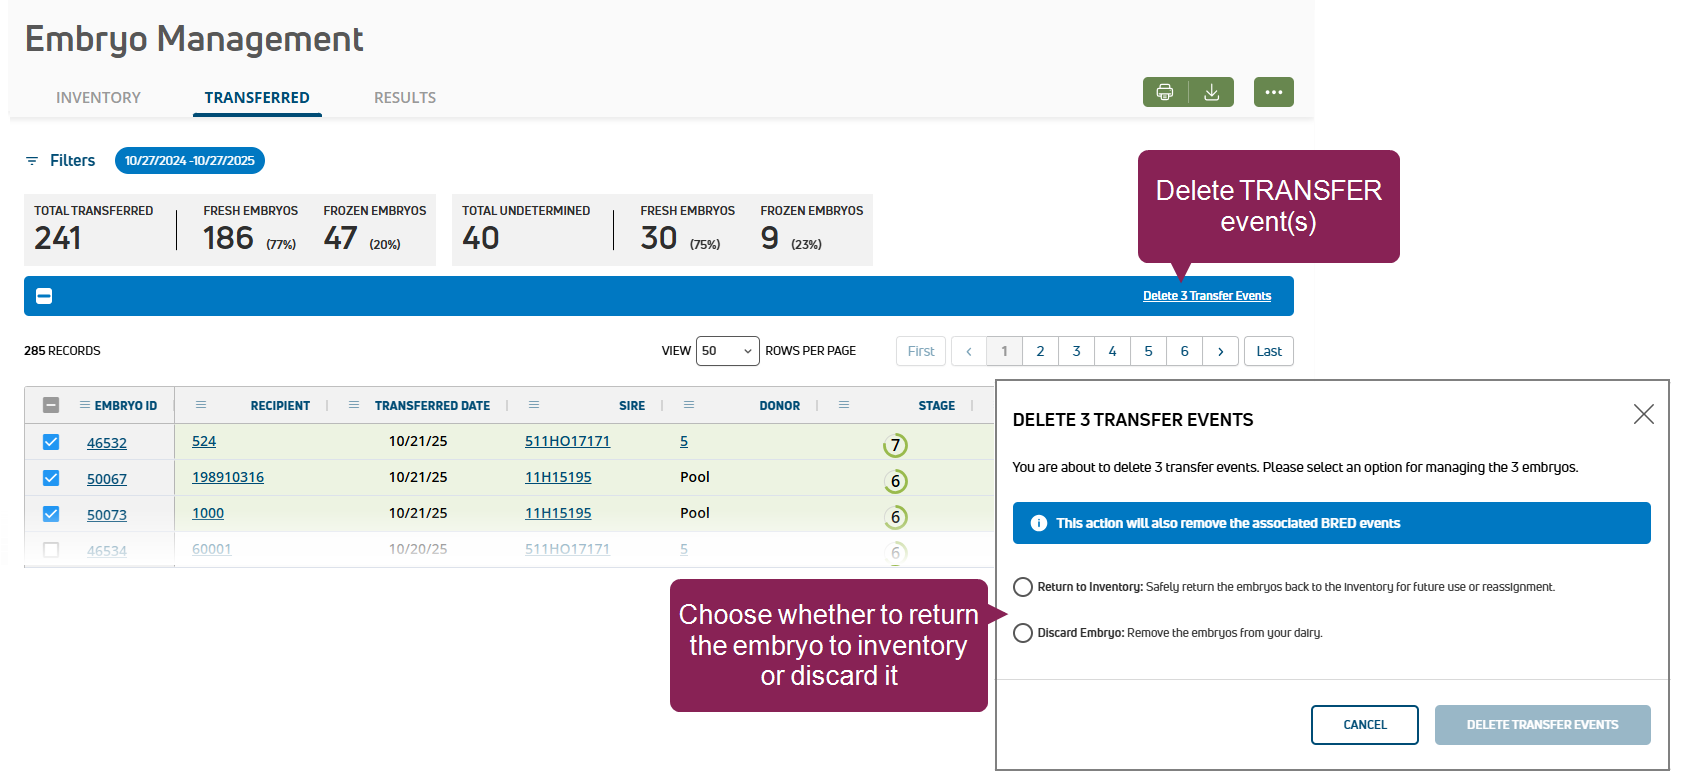Go to next page using right chevron
The height and width of the screenshot is (782, 1683).
point(1220,351)
